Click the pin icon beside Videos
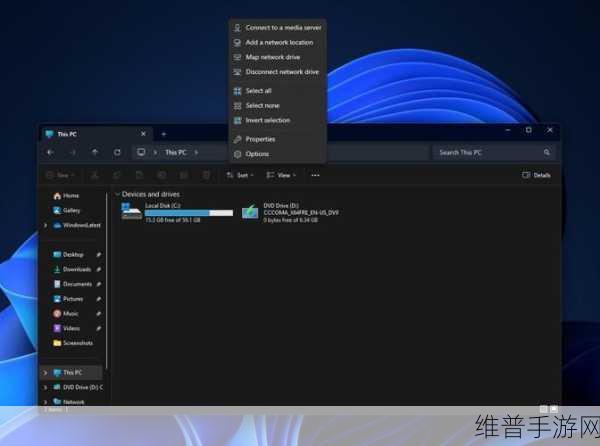This screenshot has height=446, width=600. 99,329
